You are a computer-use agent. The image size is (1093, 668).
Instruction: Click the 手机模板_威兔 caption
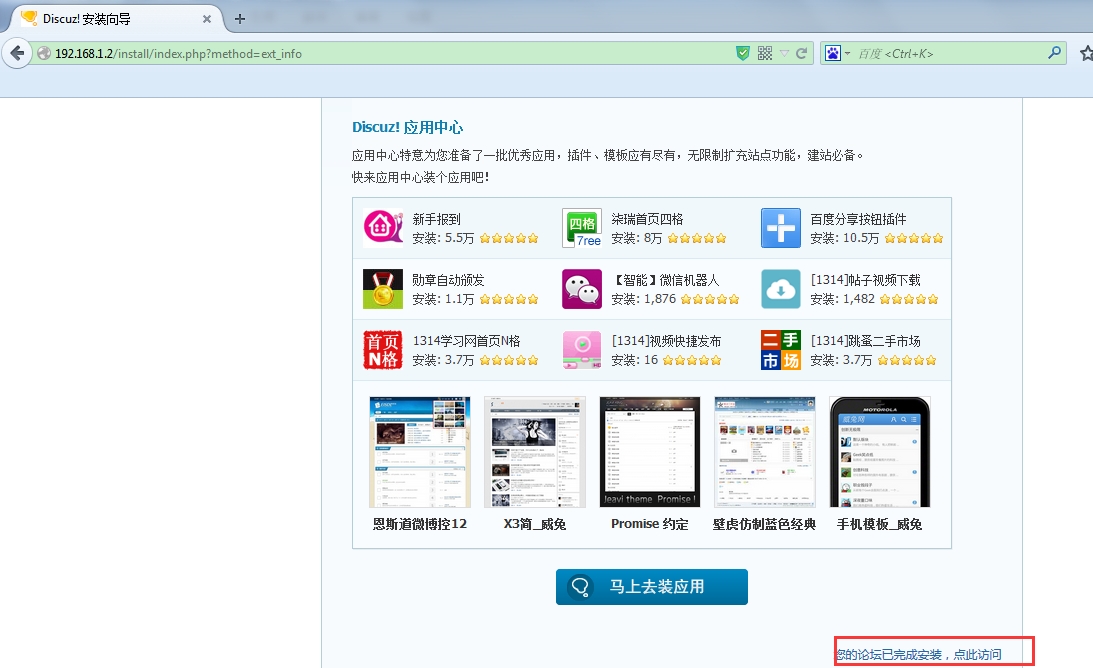point(880,524)
